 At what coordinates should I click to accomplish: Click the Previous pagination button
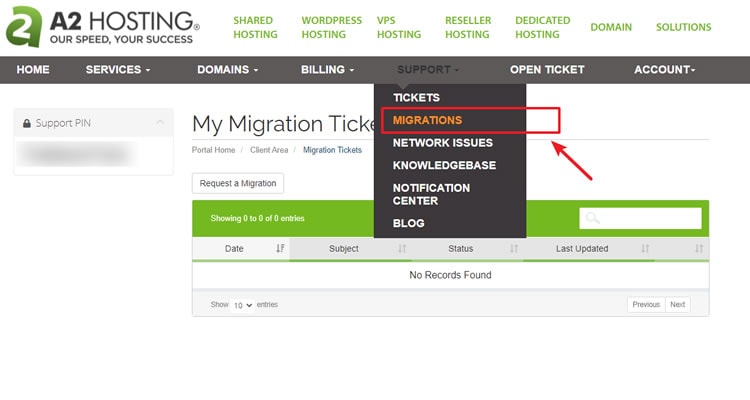tap(646, 304)
